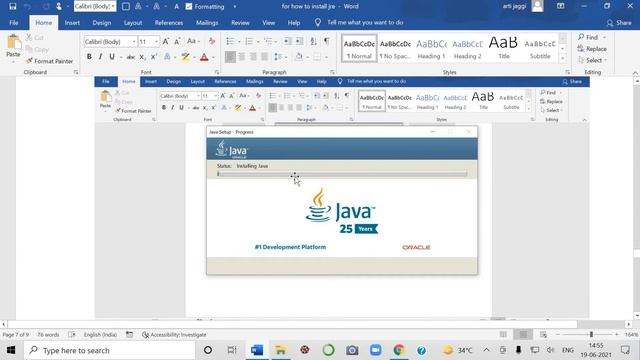Open the File tab
This screenshot has height=360, width=640.
click(13, 23)
